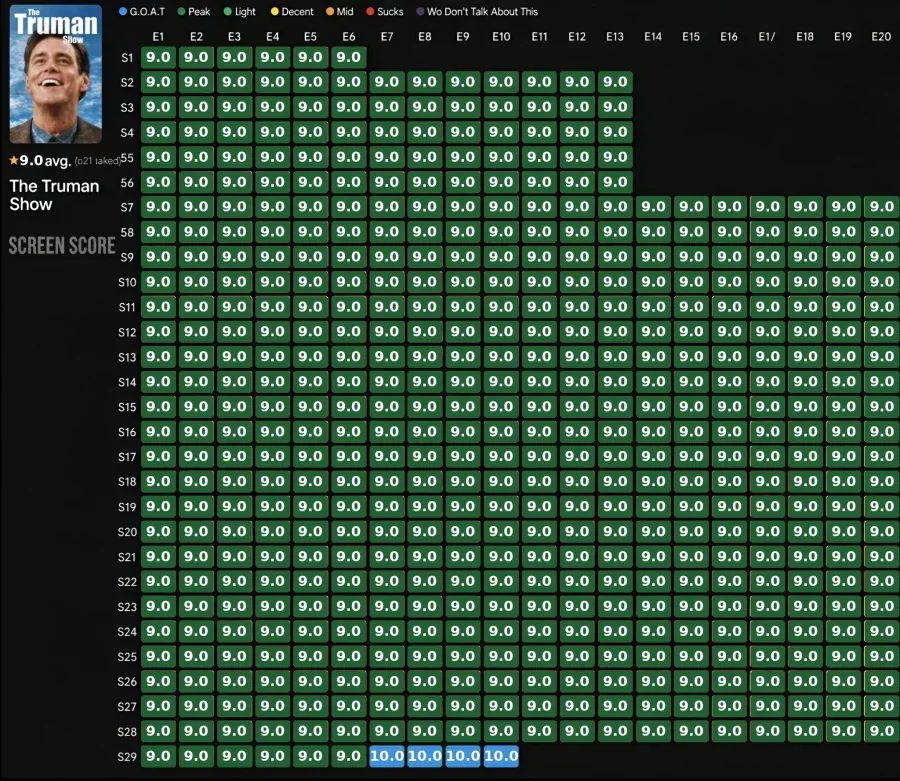Click the purple Don't Talk About This dot

420,11
